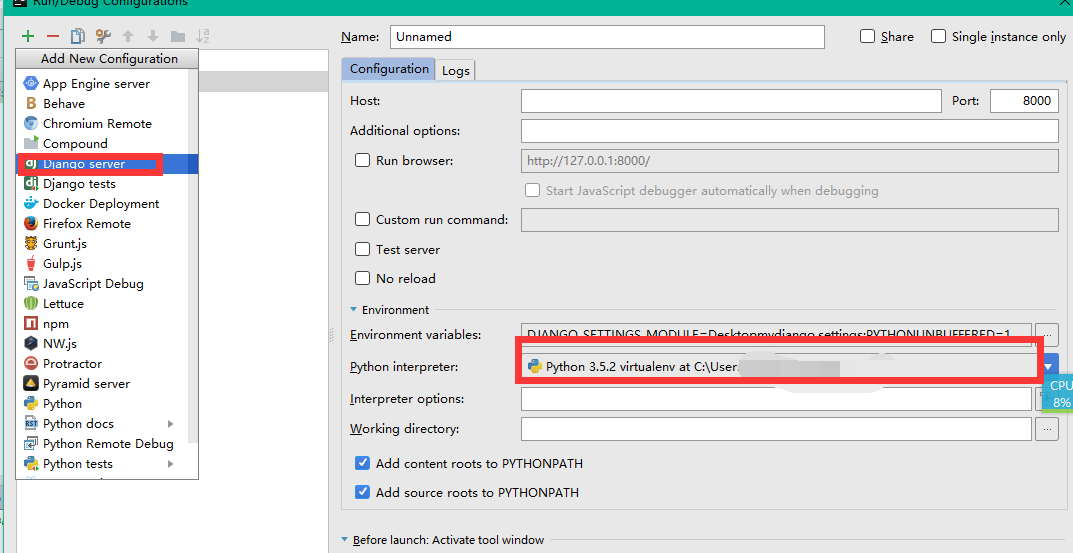Viewport: 1073px width, 553px height.
Task: Click the Move Down arrow icon
Action: coord(153,36)
